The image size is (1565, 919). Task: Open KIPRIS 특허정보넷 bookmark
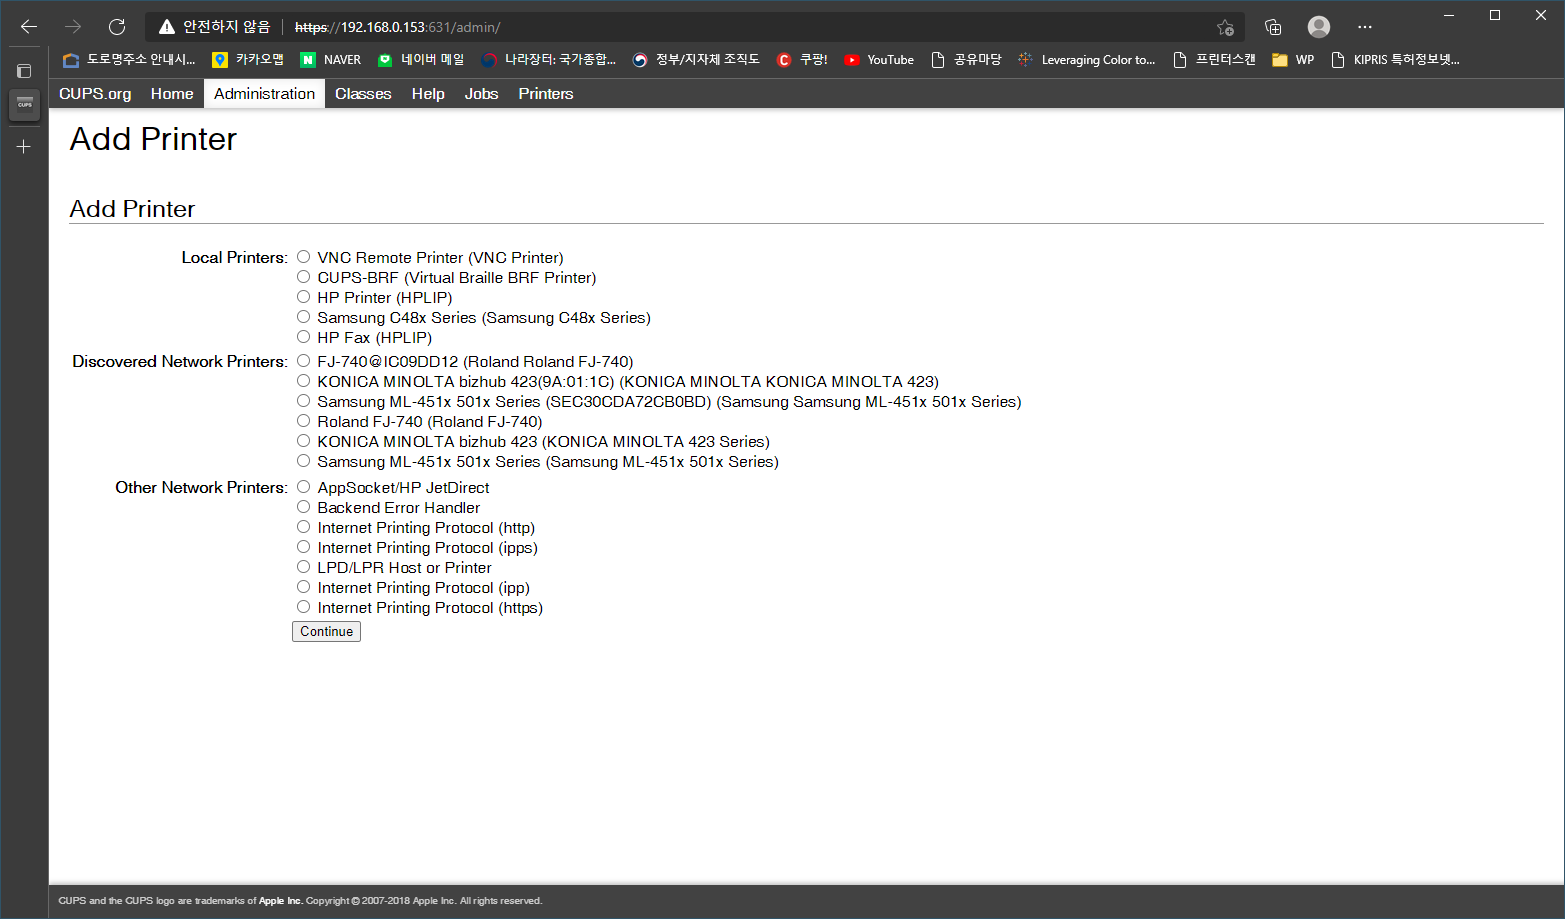[x=1396, y=60]
